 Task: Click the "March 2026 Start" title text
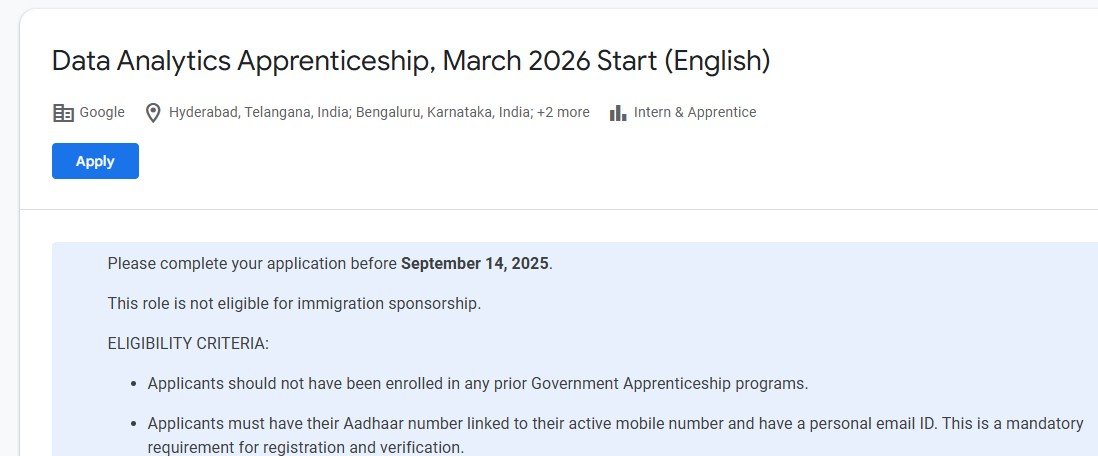click(x=550, y=61)
